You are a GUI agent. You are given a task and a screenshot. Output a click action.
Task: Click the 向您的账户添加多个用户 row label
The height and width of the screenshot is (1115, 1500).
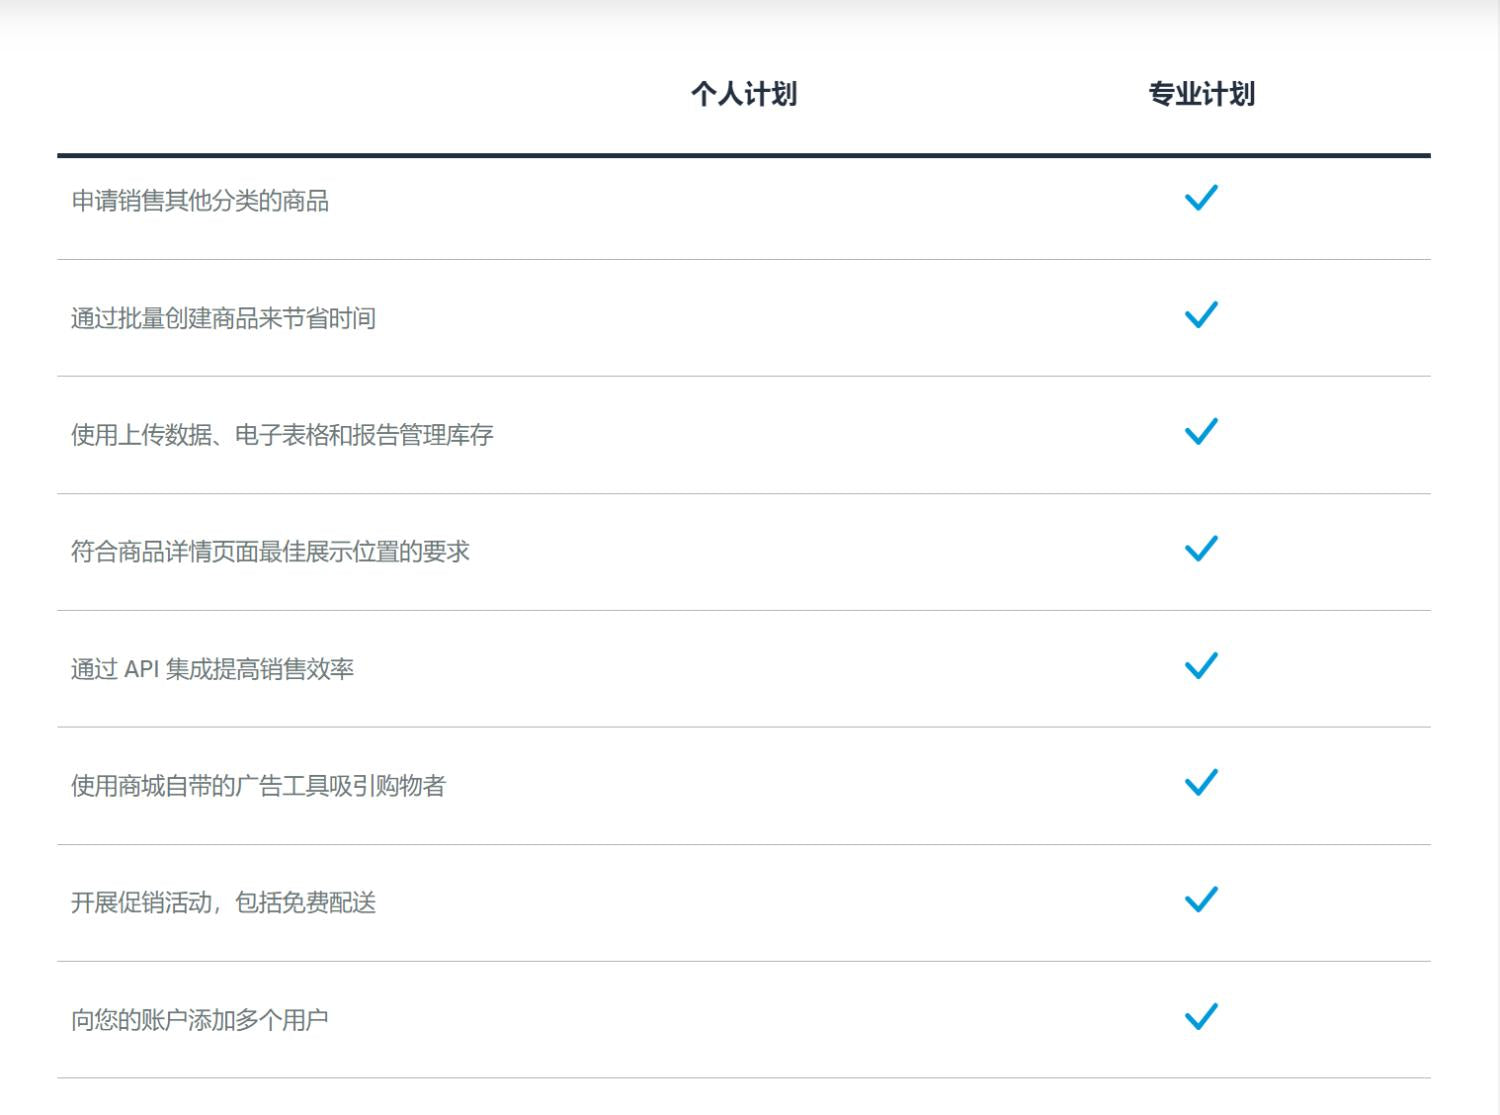tap(202, 1019)
